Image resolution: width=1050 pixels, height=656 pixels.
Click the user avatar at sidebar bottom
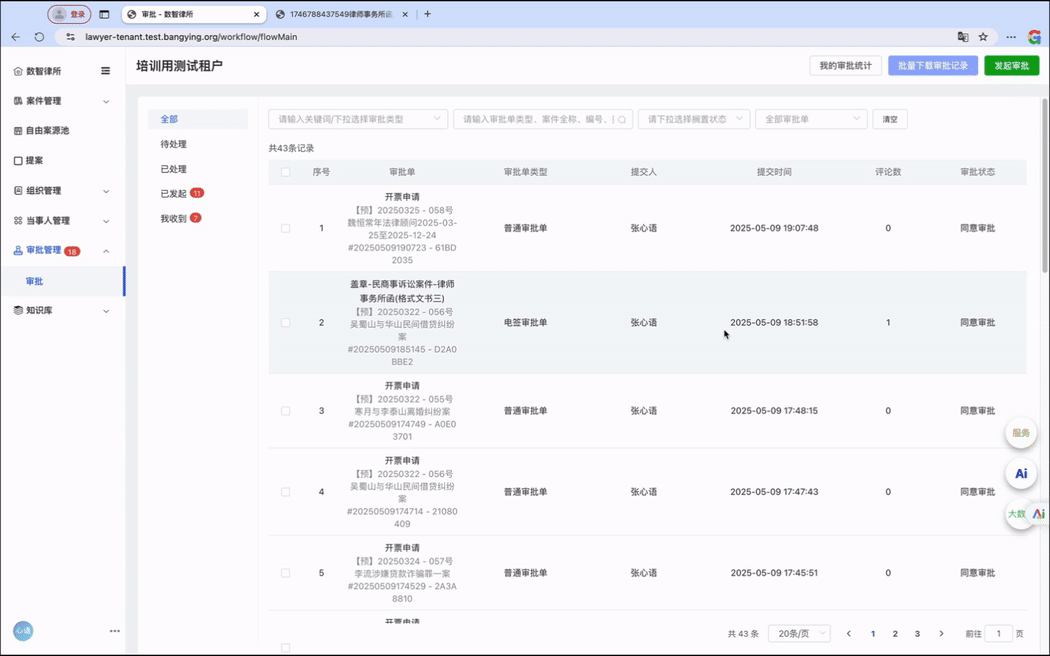[x=23, y=631]
